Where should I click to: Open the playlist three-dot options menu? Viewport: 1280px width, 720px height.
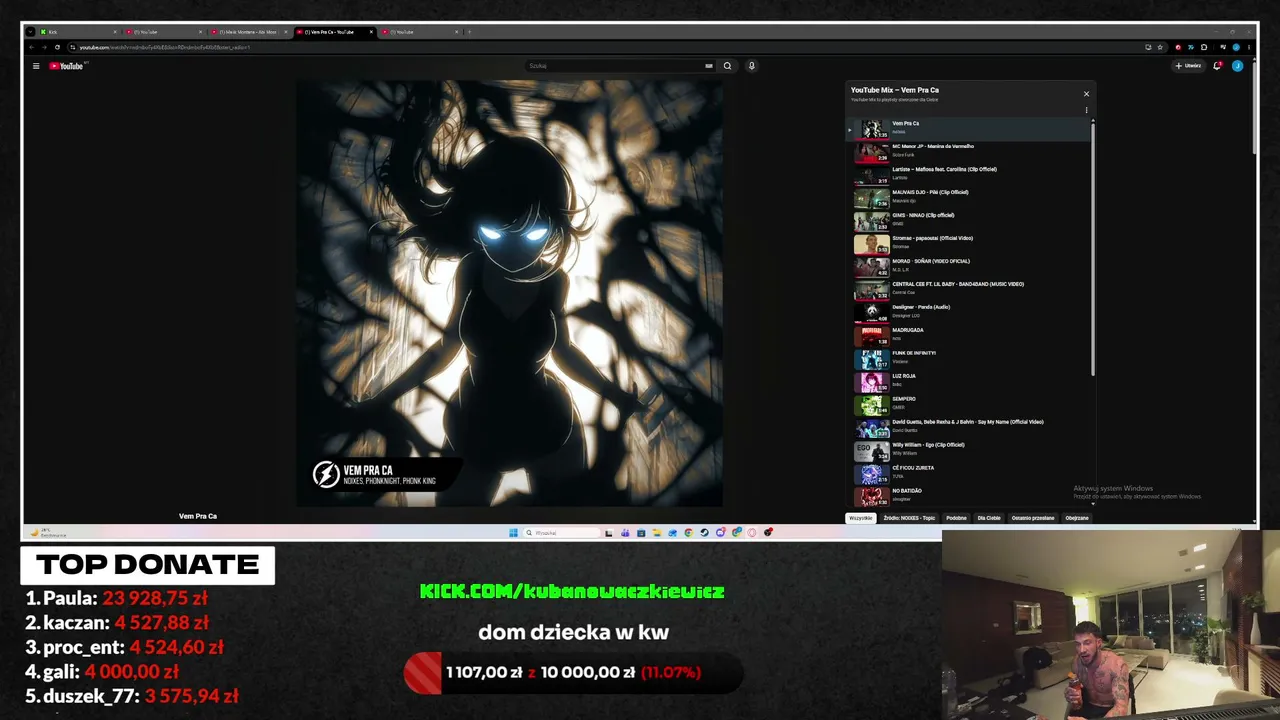[x=1086, y=111]
